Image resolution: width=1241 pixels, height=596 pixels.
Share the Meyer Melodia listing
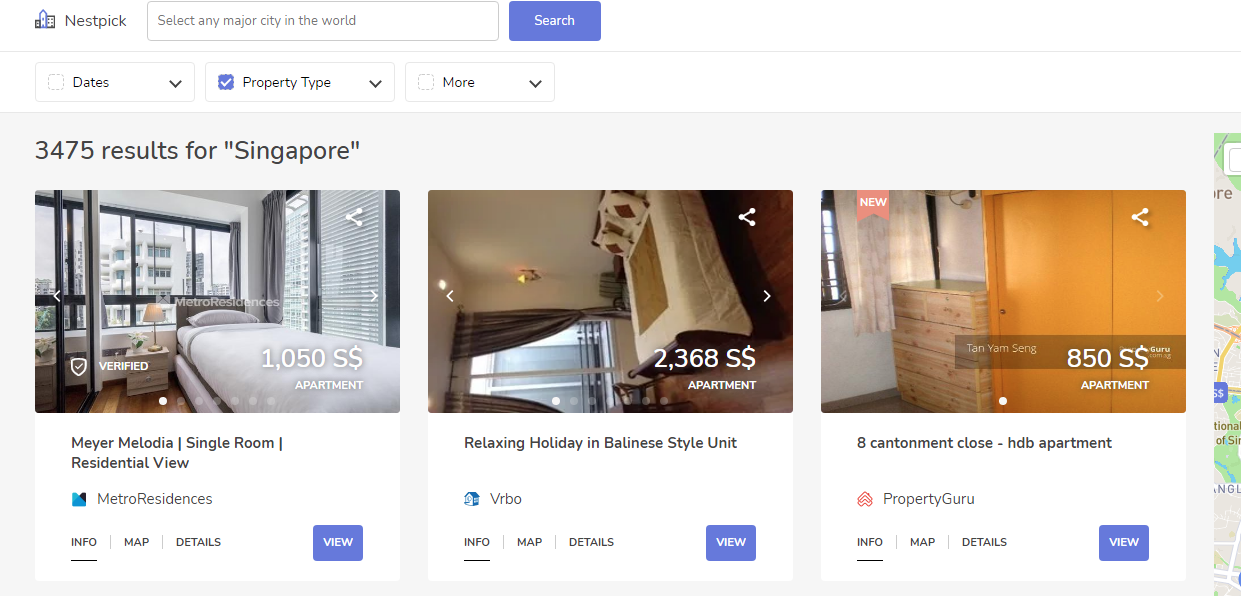coord(354,217)
